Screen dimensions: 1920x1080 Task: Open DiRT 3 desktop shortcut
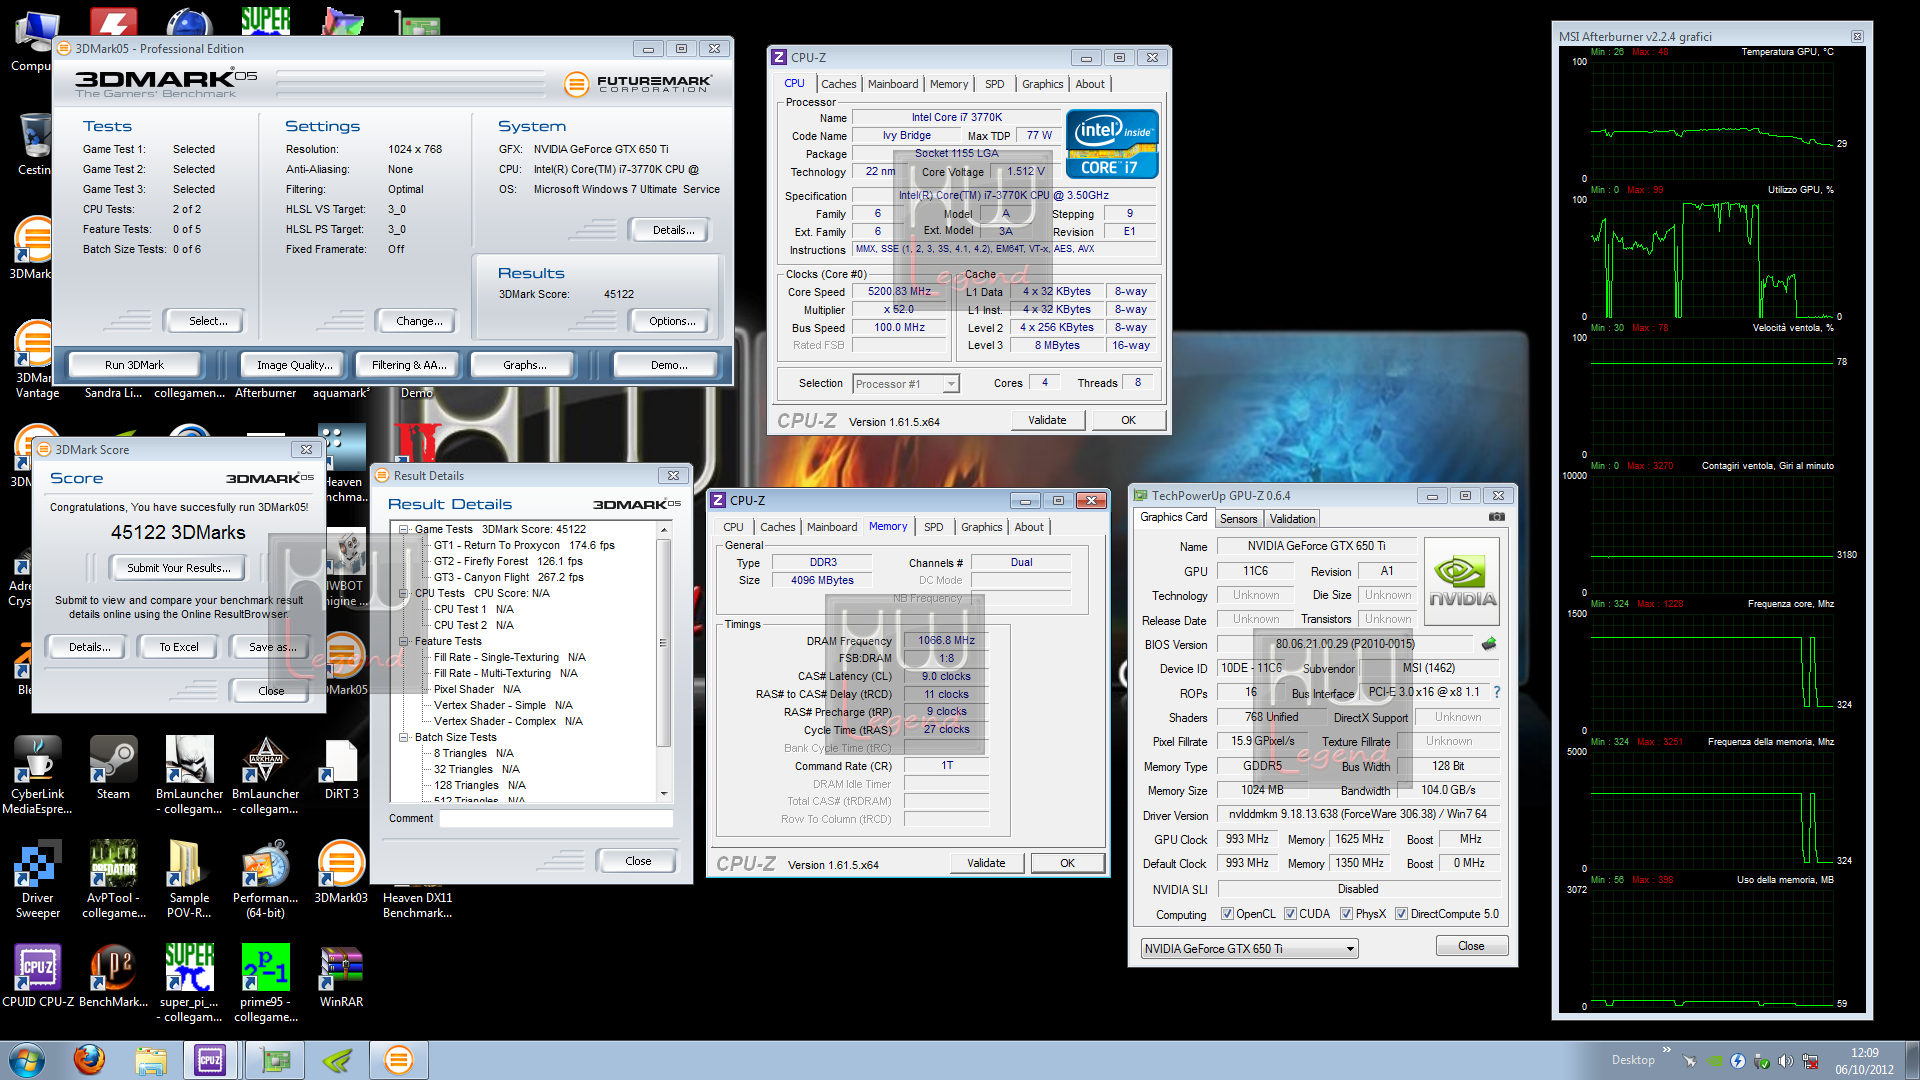(341, 768)
